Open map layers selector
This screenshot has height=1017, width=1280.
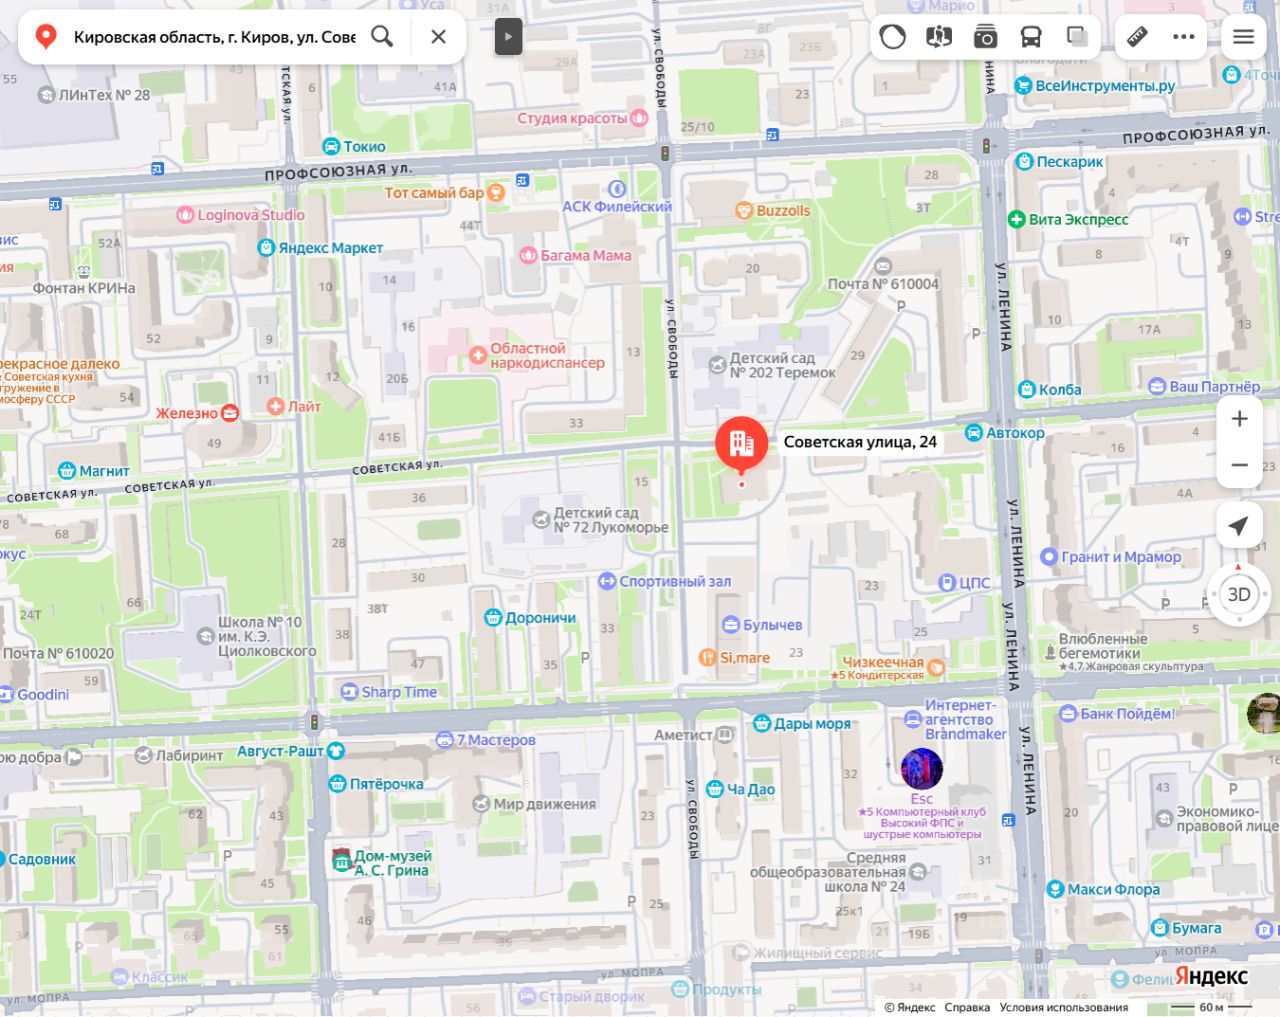pos(1077,37)
